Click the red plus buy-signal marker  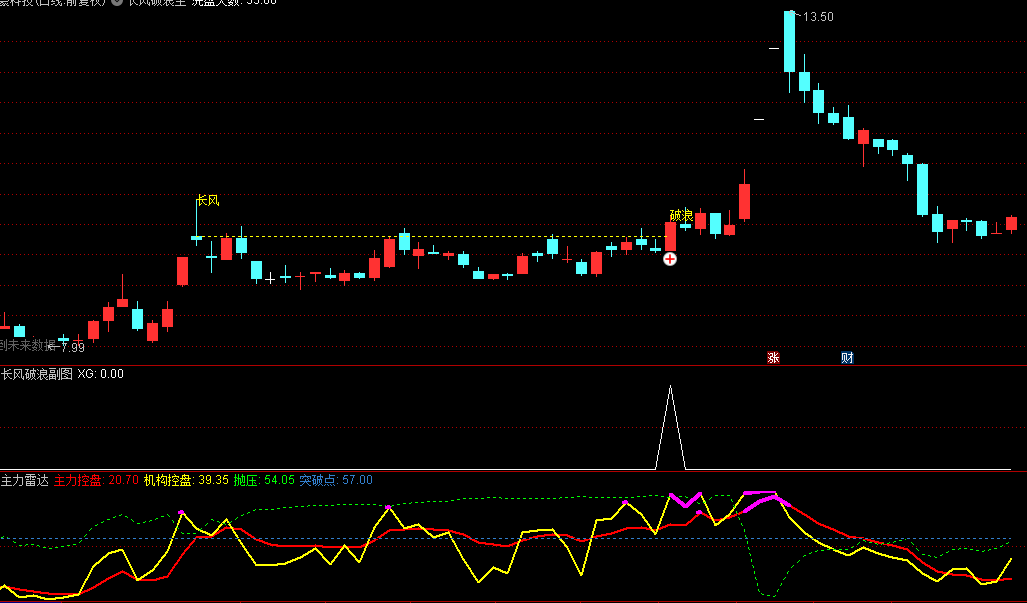tap(669, 259)
